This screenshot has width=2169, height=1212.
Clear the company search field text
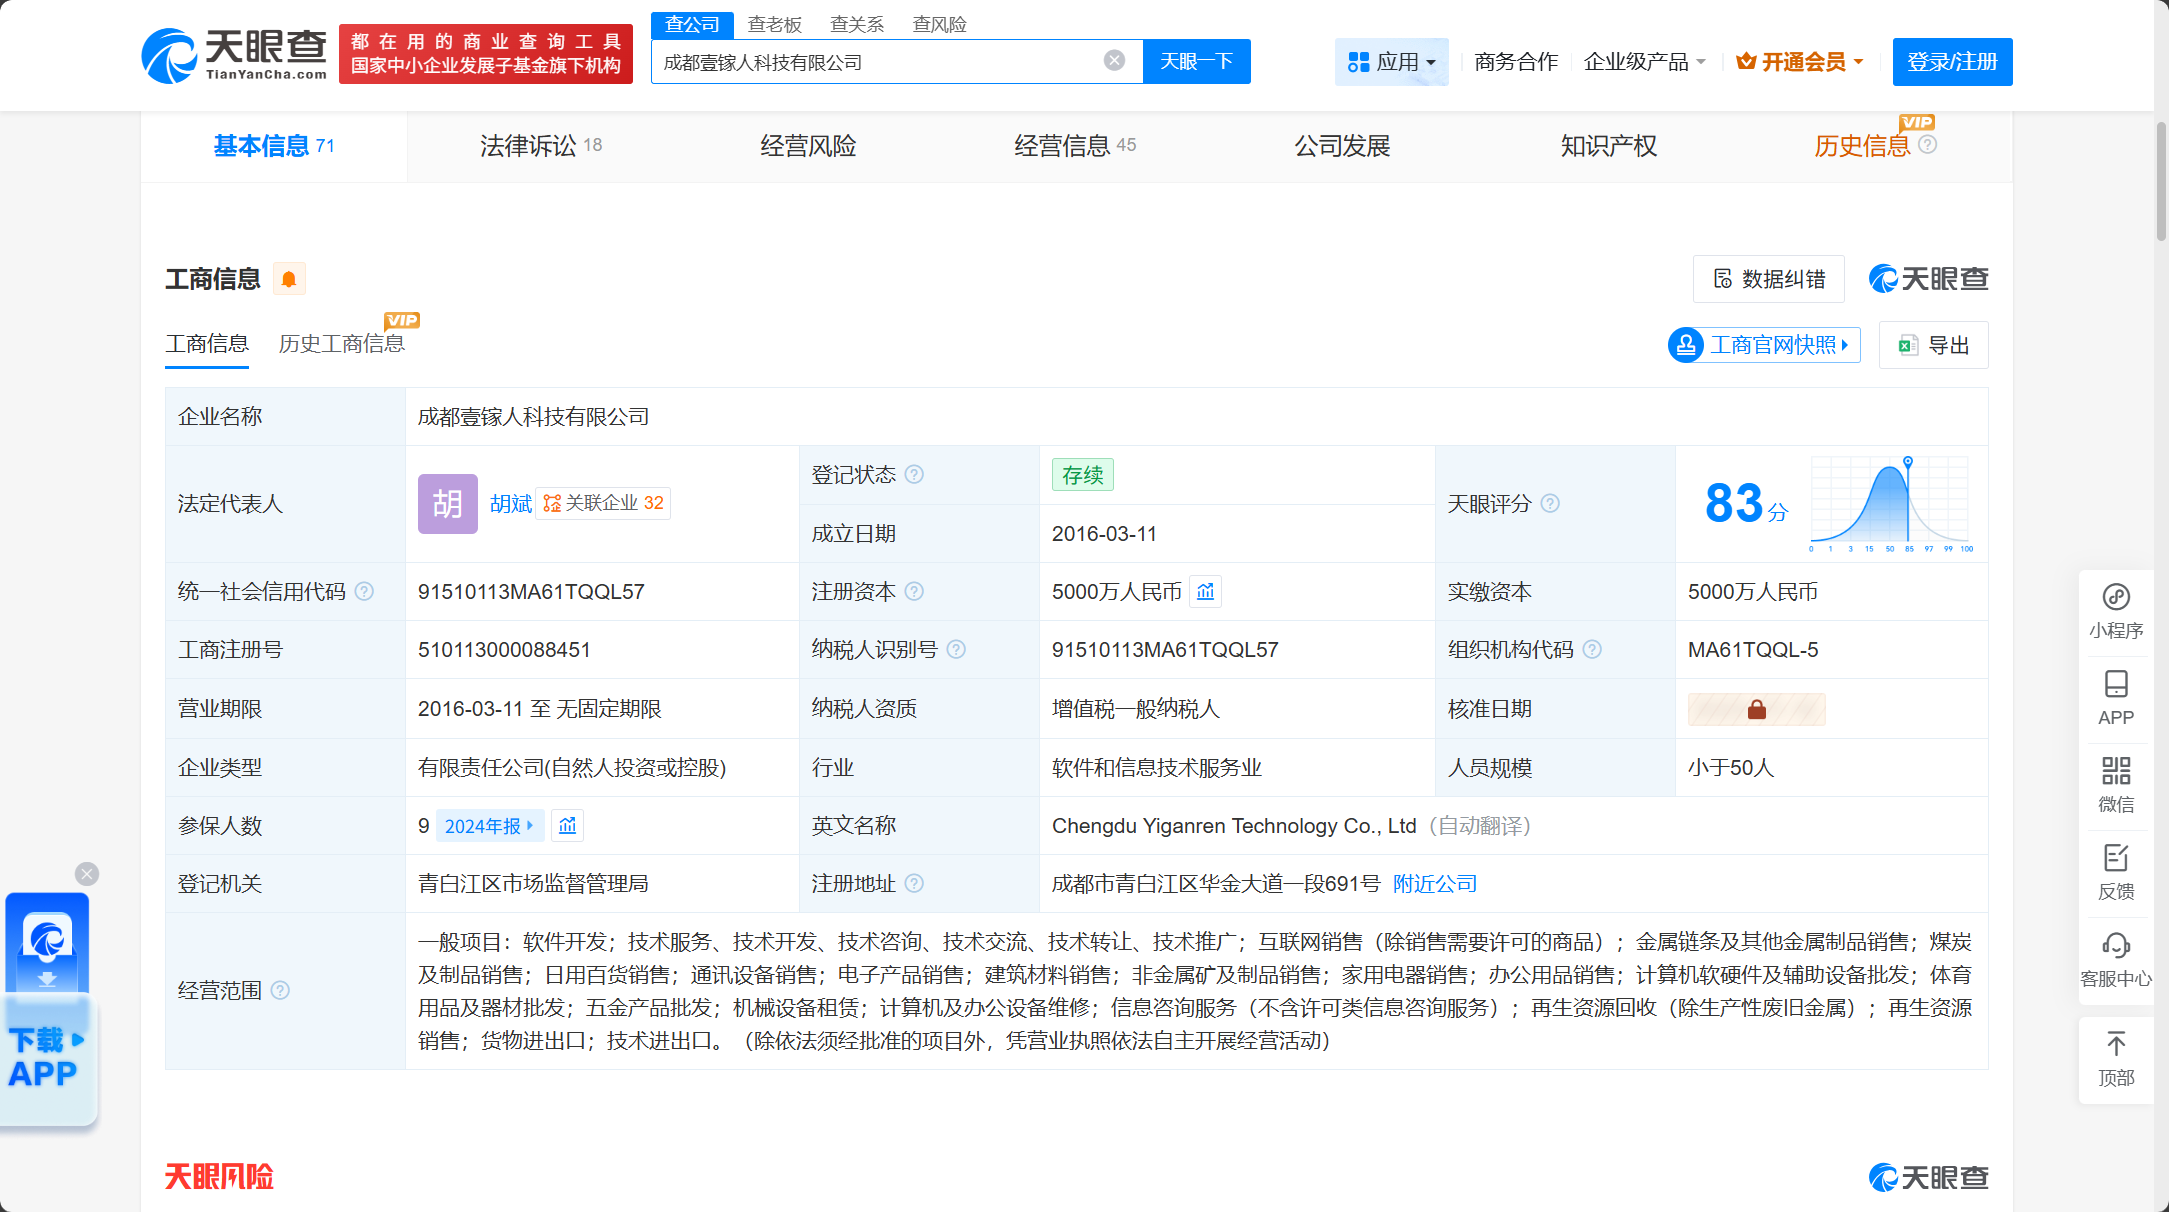[x=1114, y=61]
